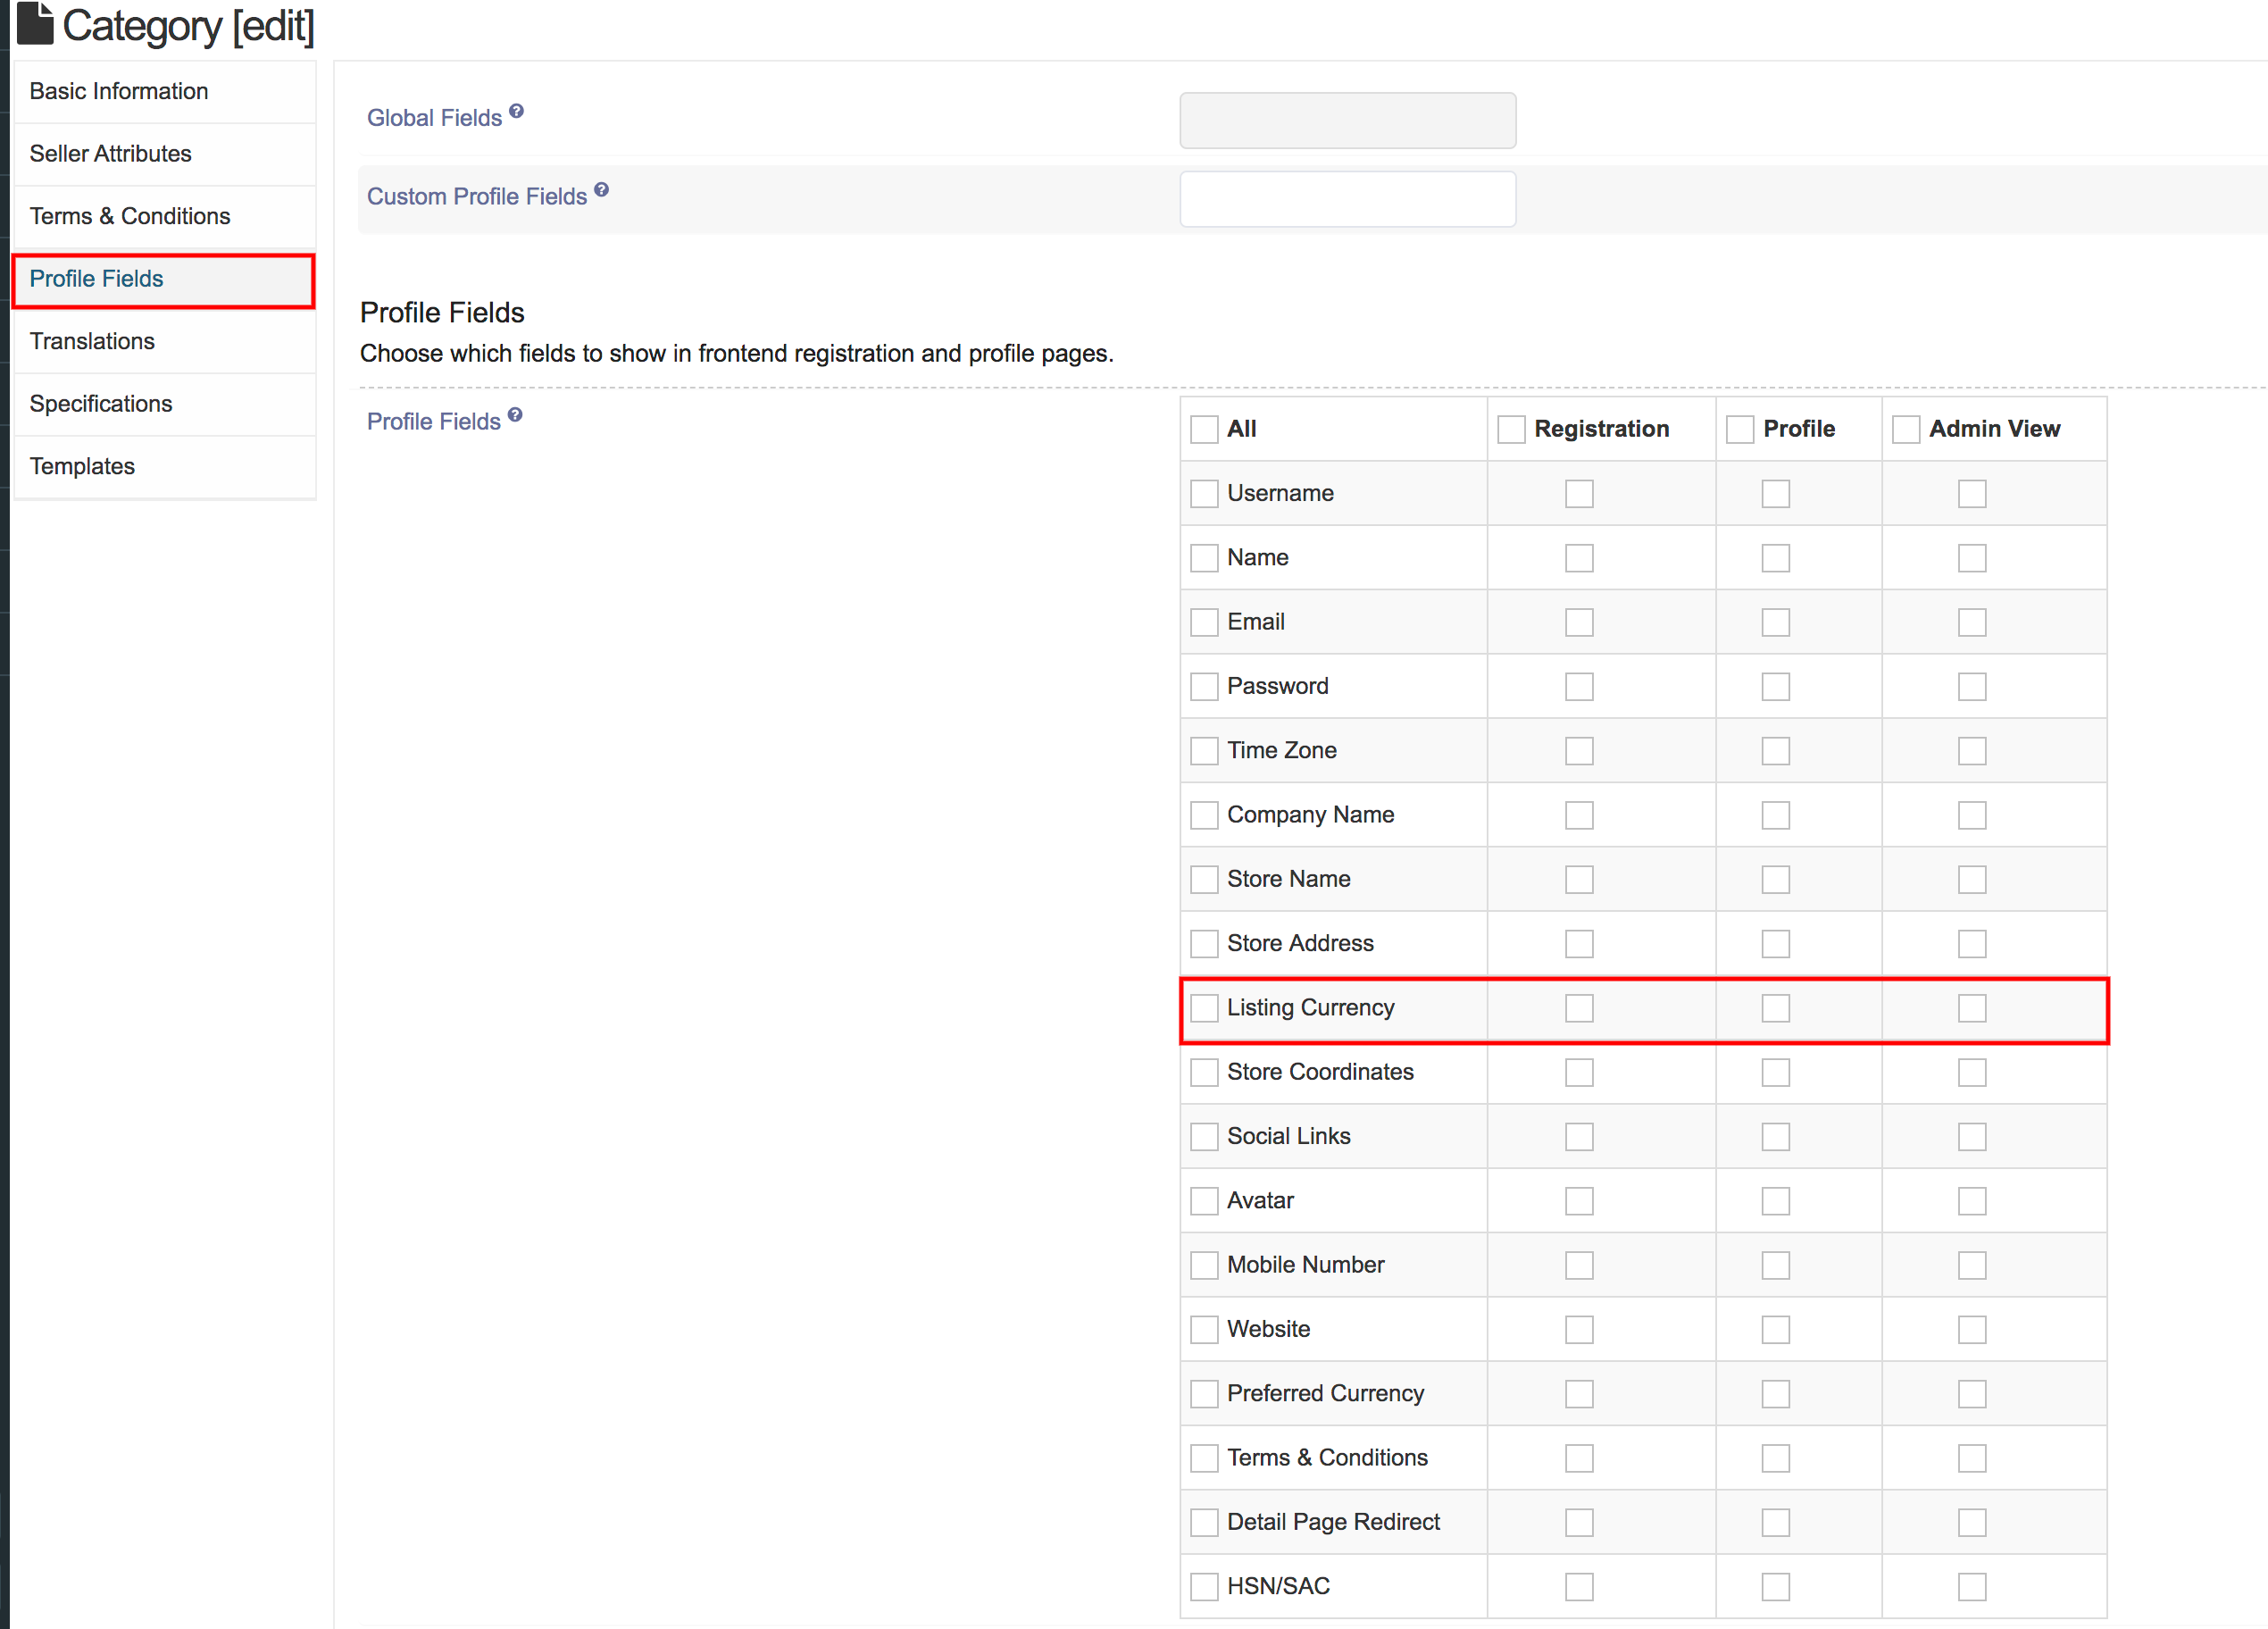The width and height of the screenshot is (2268, 1629).
Task: Open Basic Information tab
Action: (x=119, y=91)
